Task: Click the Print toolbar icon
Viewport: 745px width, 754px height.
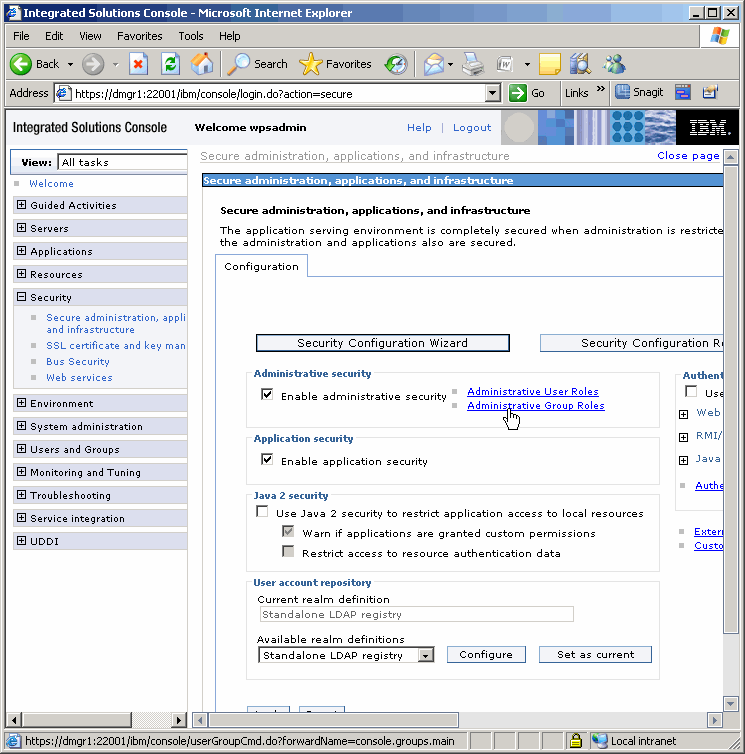Action: point(473,64)
